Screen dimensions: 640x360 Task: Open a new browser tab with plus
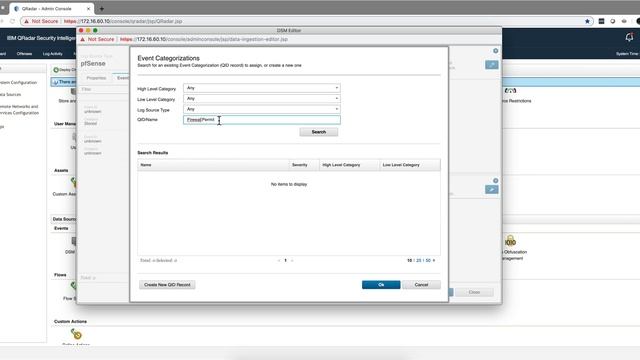(102, 9)
